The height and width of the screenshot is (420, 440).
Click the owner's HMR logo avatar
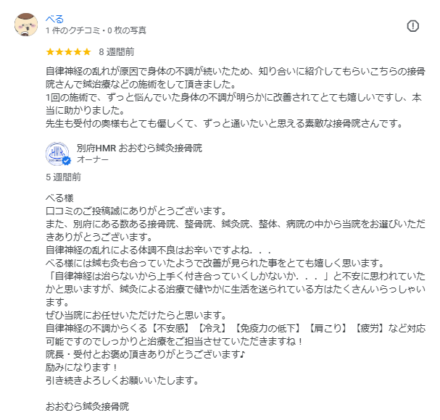[57, 154]
